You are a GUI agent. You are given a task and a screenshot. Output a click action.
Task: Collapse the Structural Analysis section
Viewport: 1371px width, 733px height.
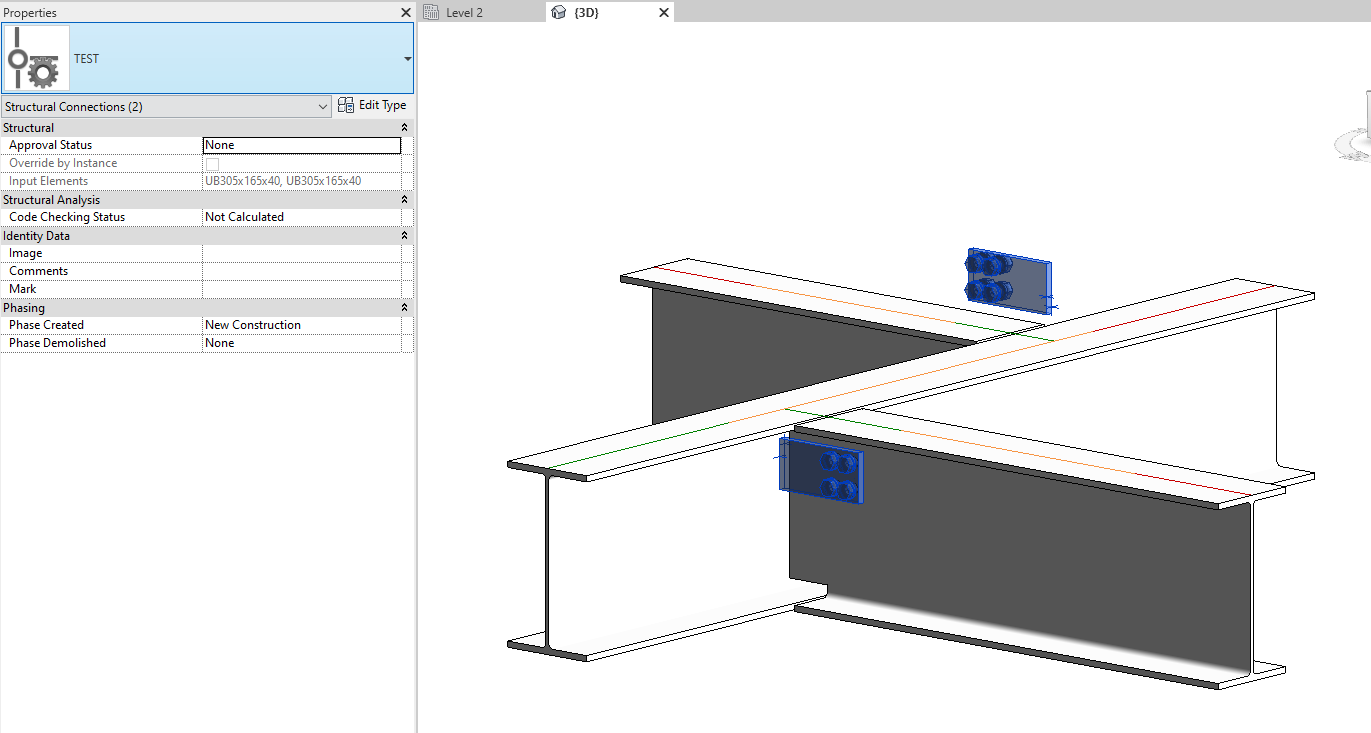pos(404,199)
